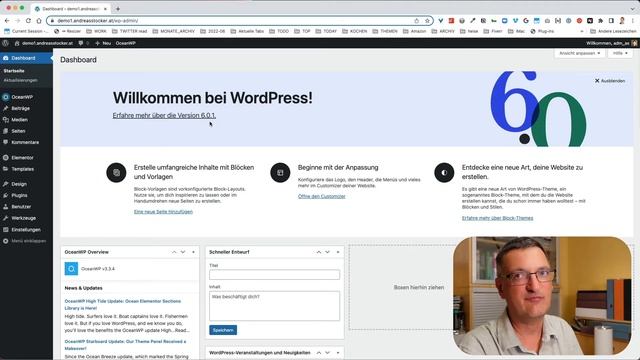Dismiss welcome panel with Ausblenden
Image resolution: width=640 pixels, height=360 pixels.
pos(610,81)
